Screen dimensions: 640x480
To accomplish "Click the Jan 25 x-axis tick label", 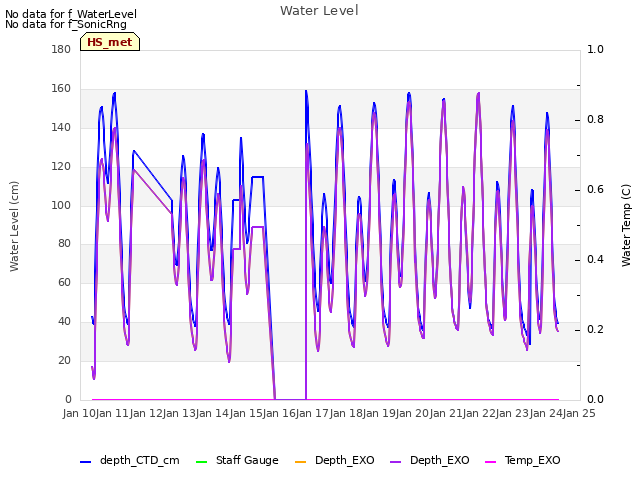I will click(x=579, y=413).
